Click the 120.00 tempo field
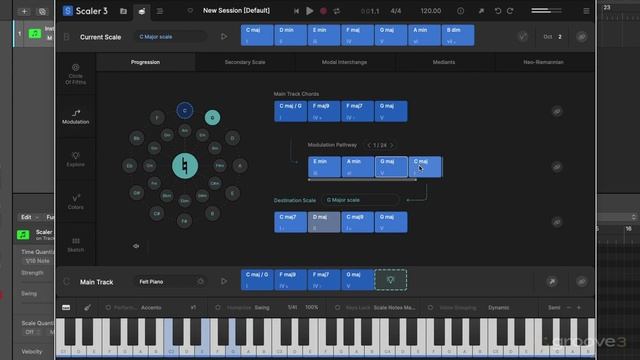Viewport: 640px width, 360px height. pyautogui.click(x=431, y=11)
